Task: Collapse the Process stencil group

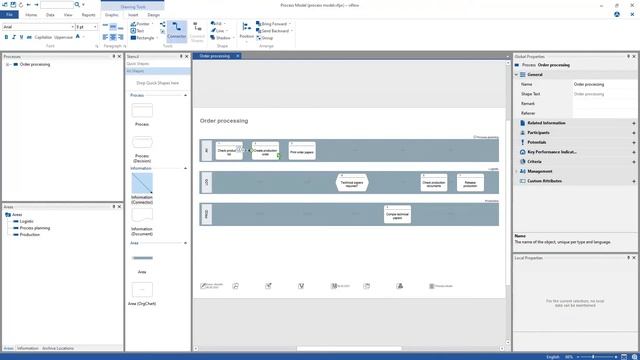Action: [185, 95]
